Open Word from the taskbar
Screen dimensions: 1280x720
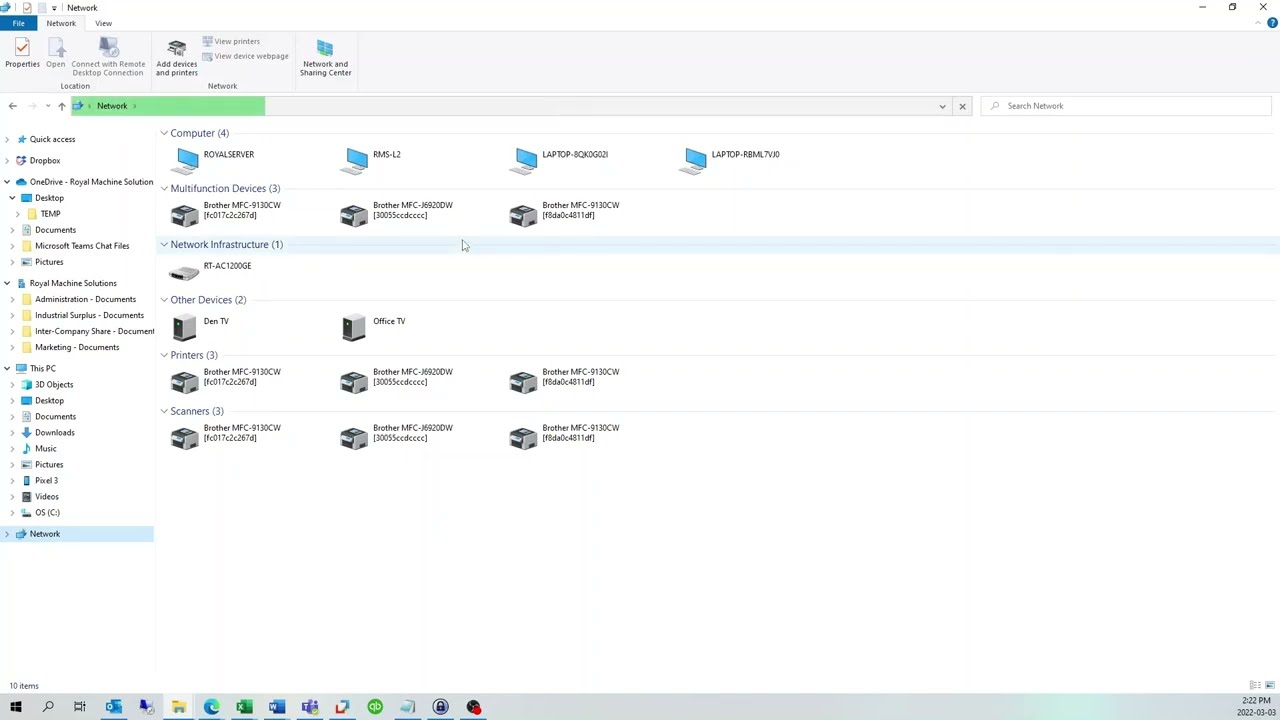pos(277,707)
